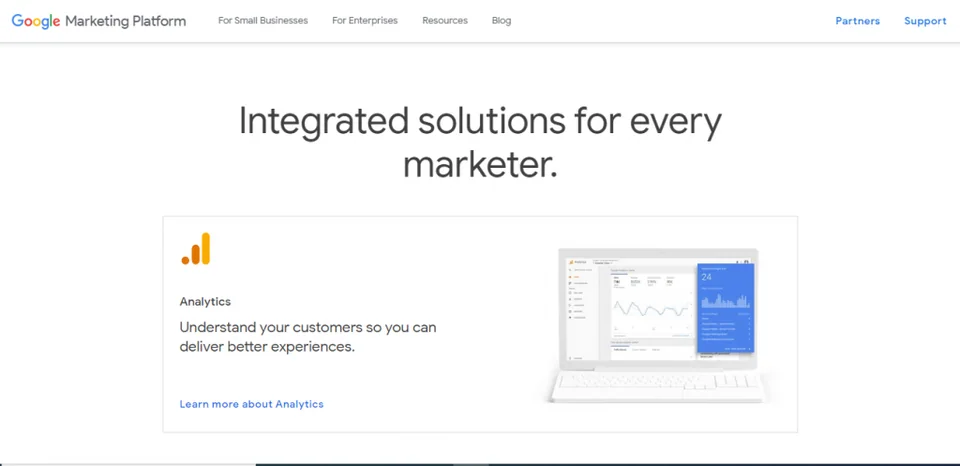The width and height of the screenshot is (960, 466).
Task: Open the Support link
Action: [925, 21]
